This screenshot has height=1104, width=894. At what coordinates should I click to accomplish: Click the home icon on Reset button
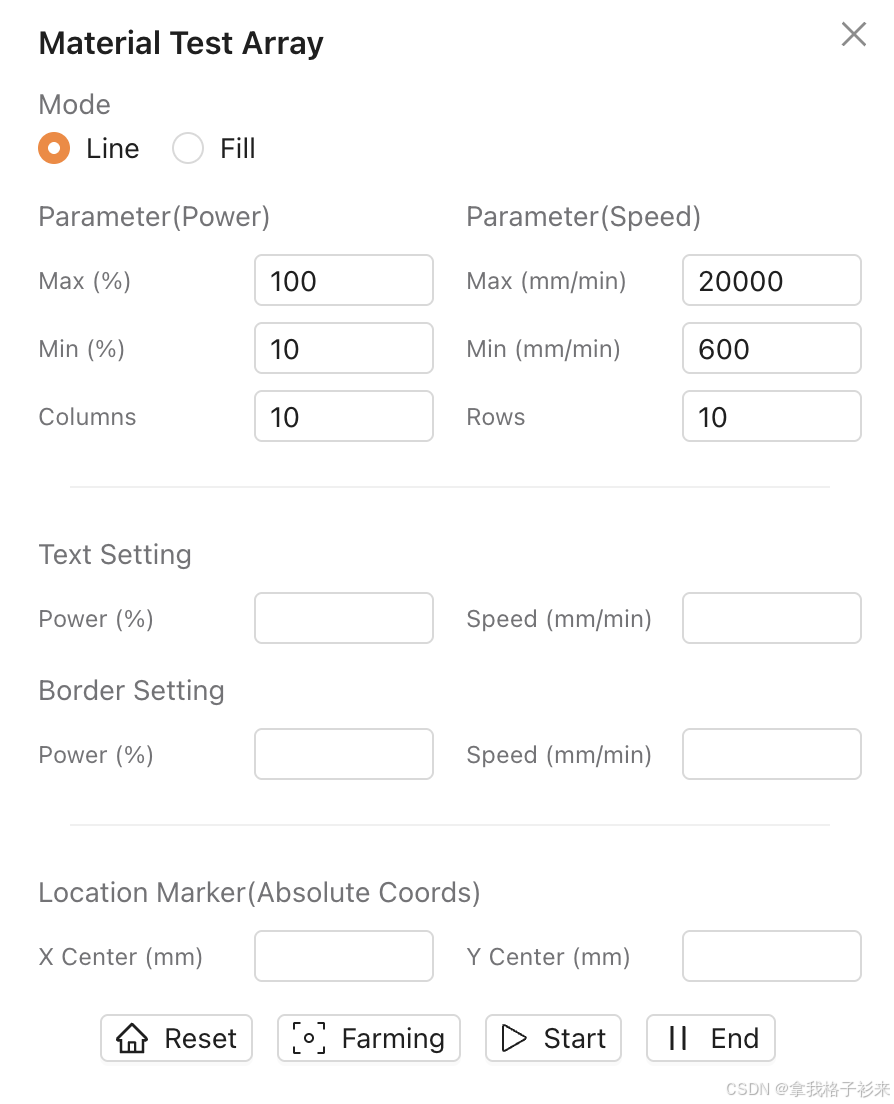point(132,1038)
